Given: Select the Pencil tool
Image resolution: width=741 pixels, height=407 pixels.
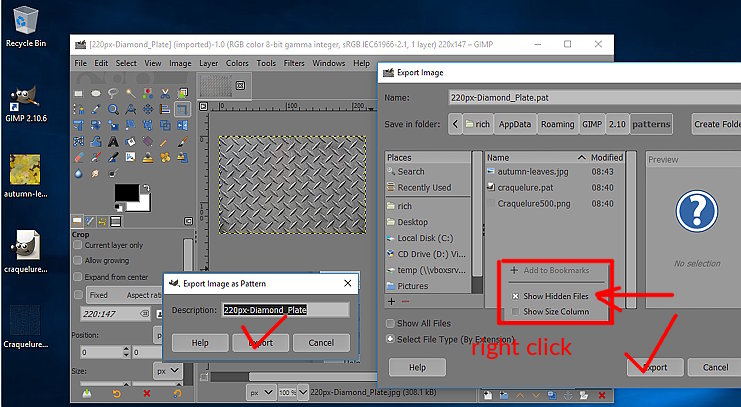Looking at the screenshot, I should [165, 141].
